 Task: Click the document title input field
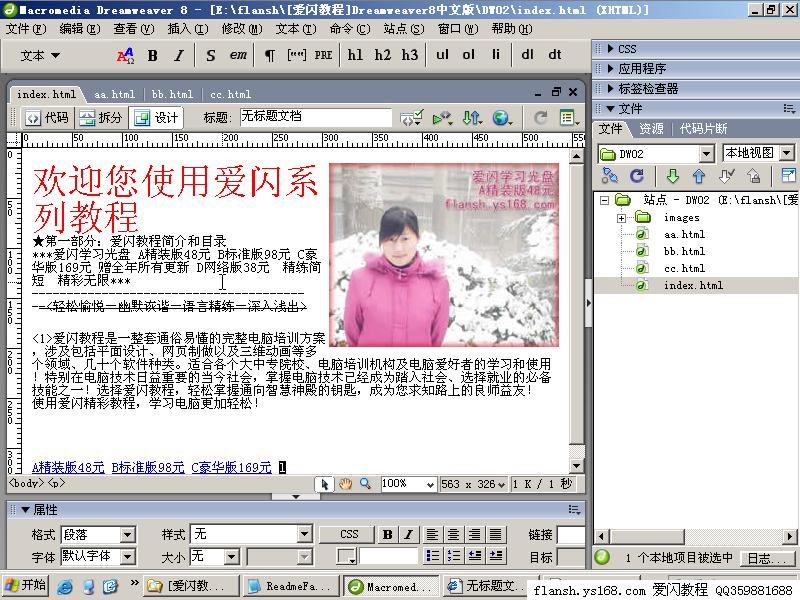coord(315,117)
